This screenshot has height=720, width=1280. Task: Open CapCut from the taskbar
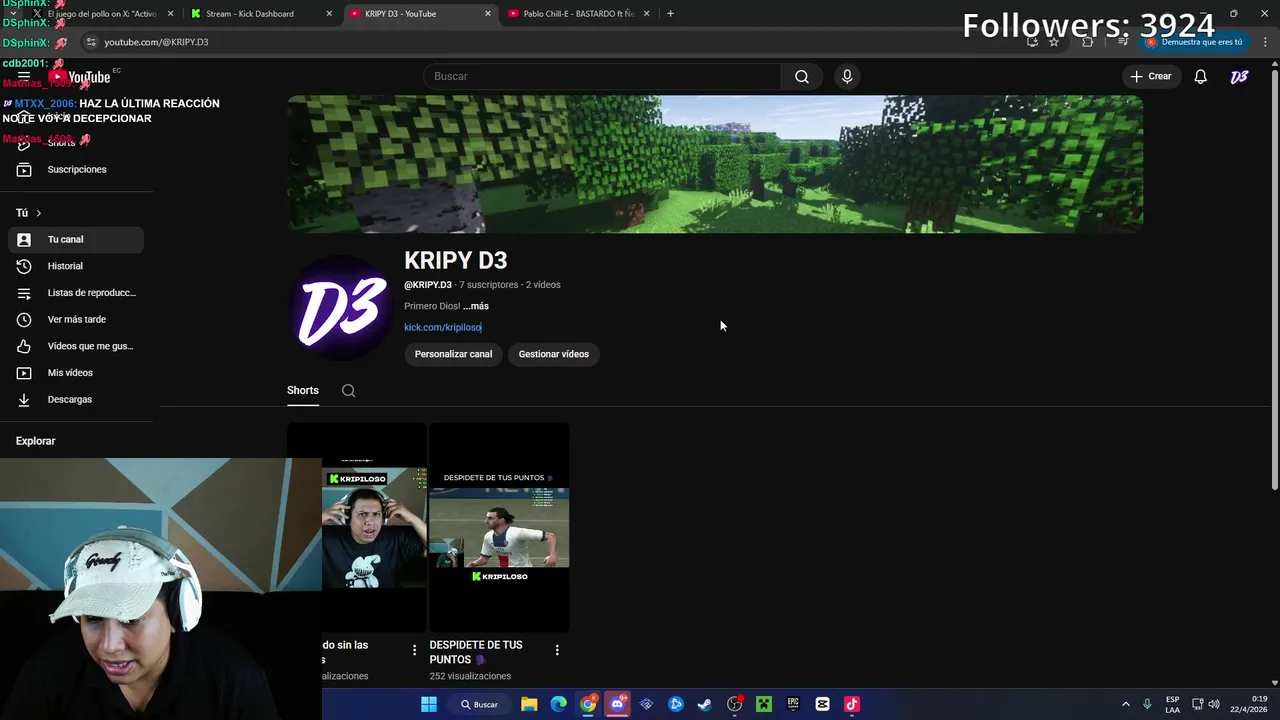click(822, 704)
